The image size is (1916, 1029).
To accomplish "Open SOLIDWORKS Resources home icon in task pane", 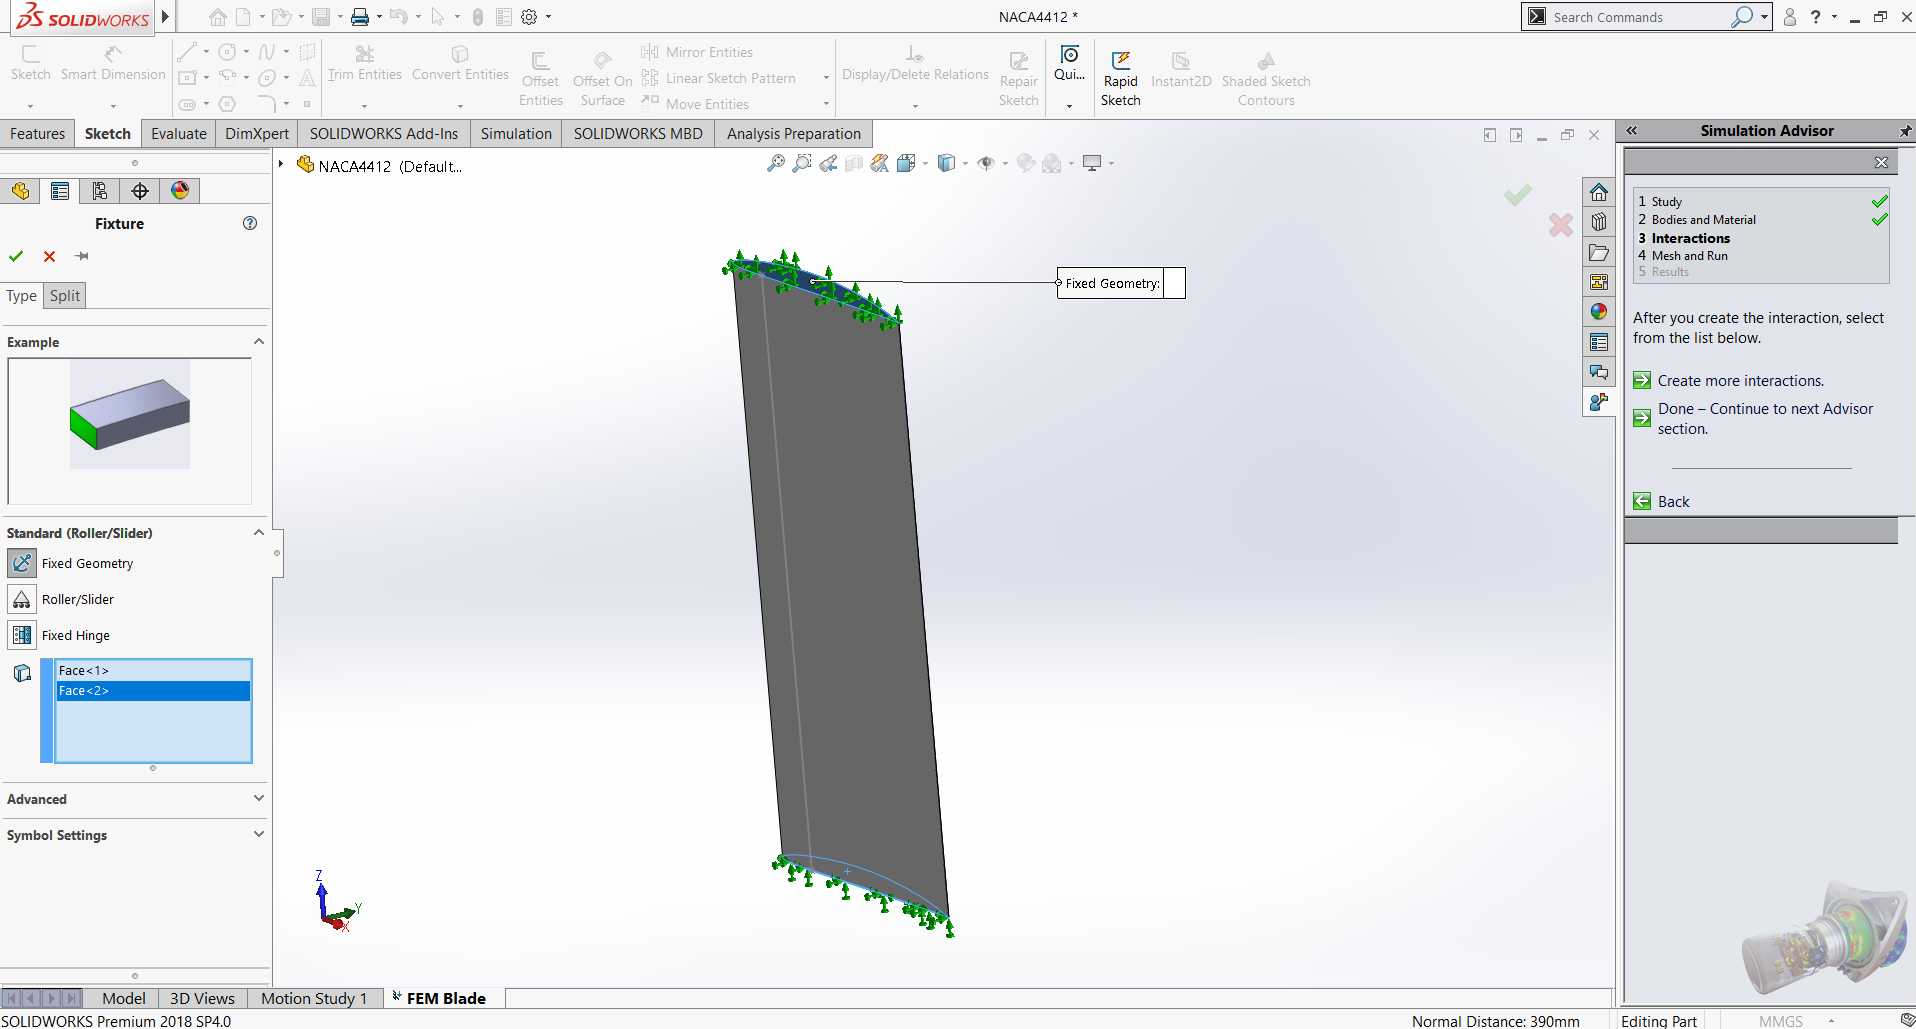I will (1599, 192).
